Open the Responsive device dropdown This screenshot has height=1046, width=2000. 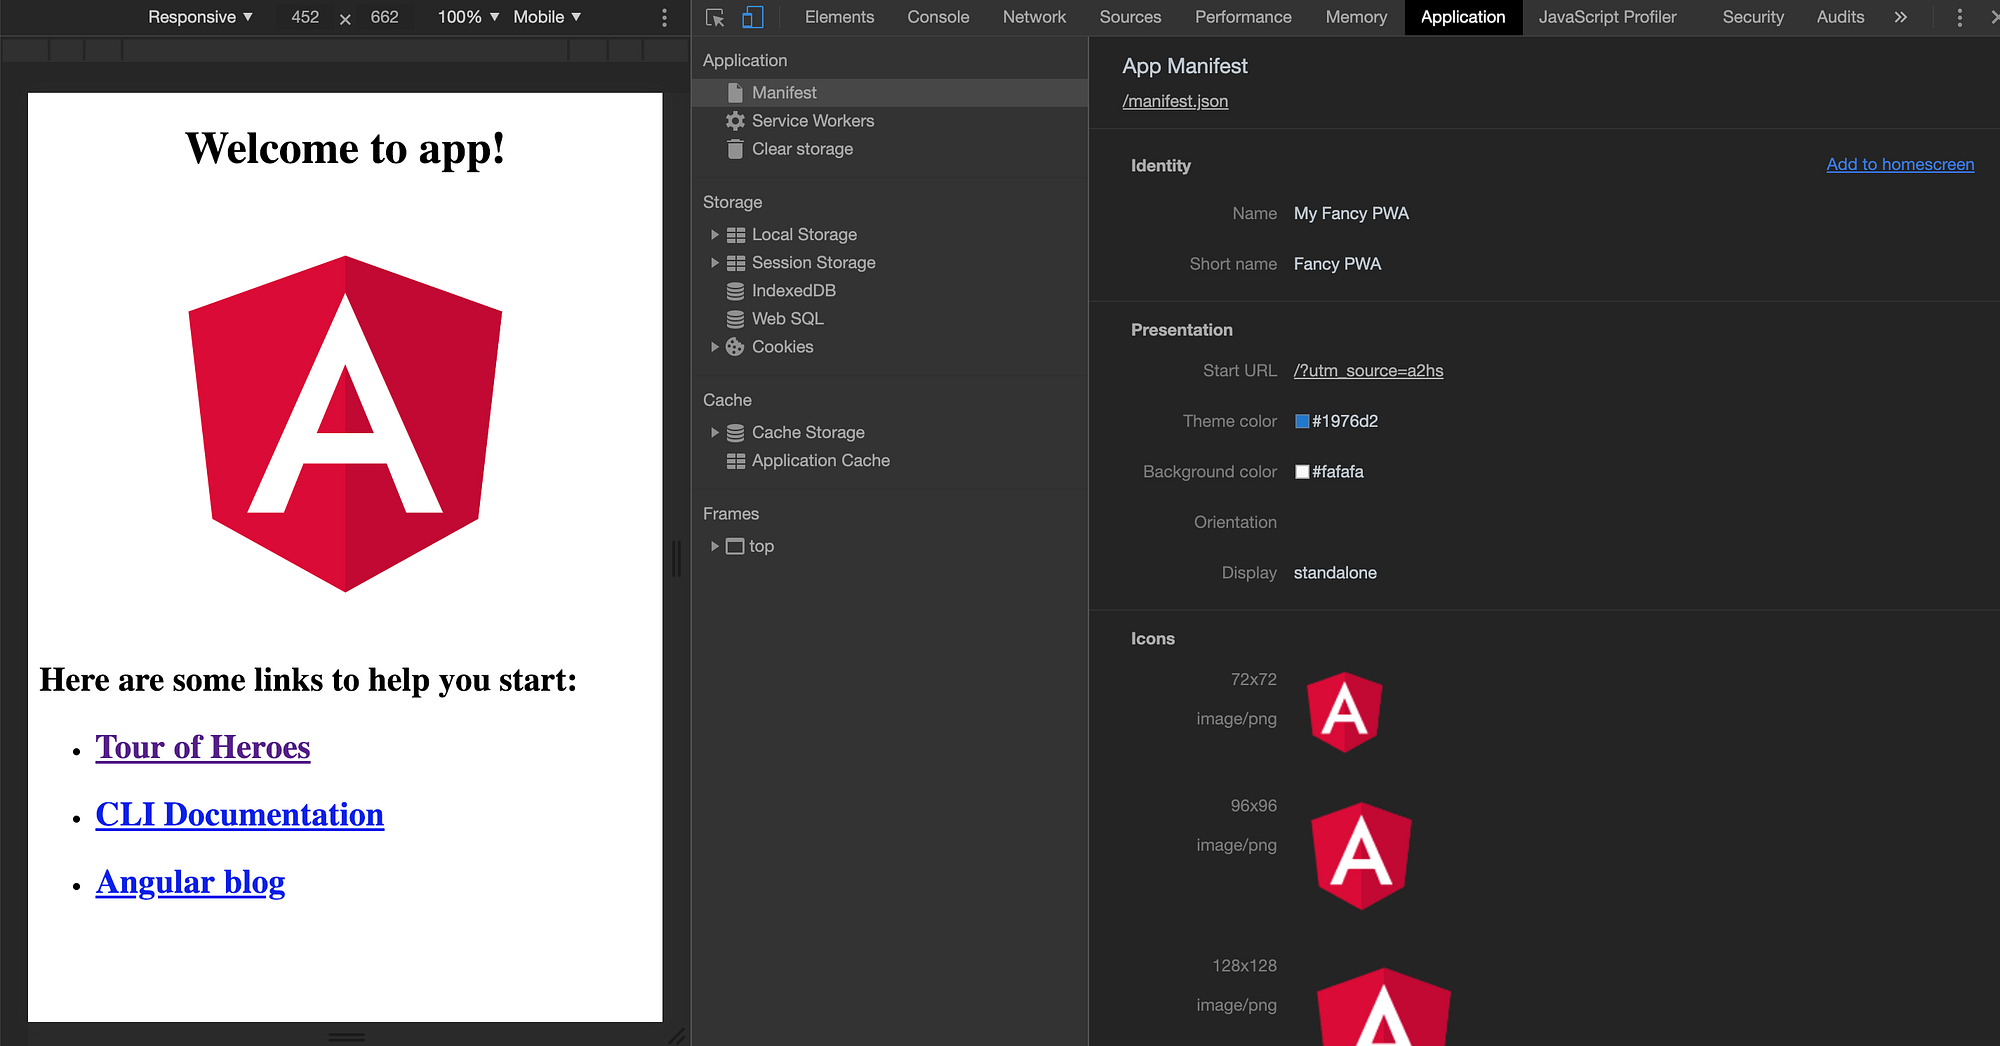pyautogui.click(x=199, y=17)
